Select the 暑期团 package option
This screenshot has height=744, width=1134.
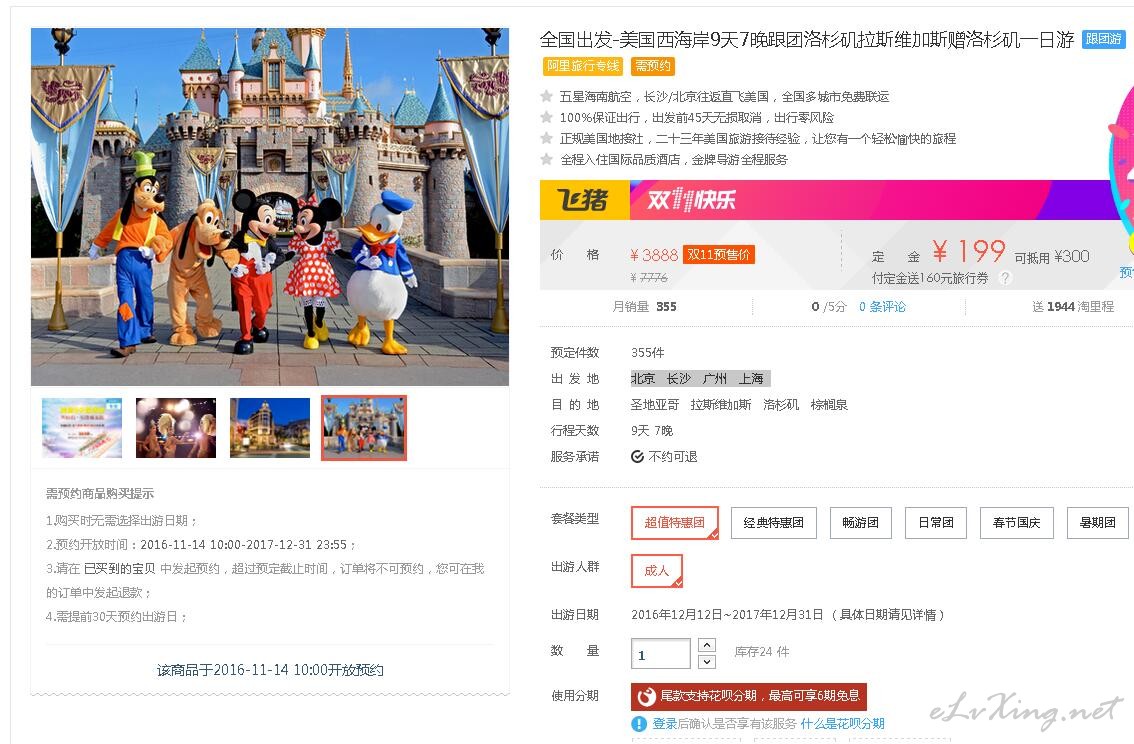[x=1097, y=523]
